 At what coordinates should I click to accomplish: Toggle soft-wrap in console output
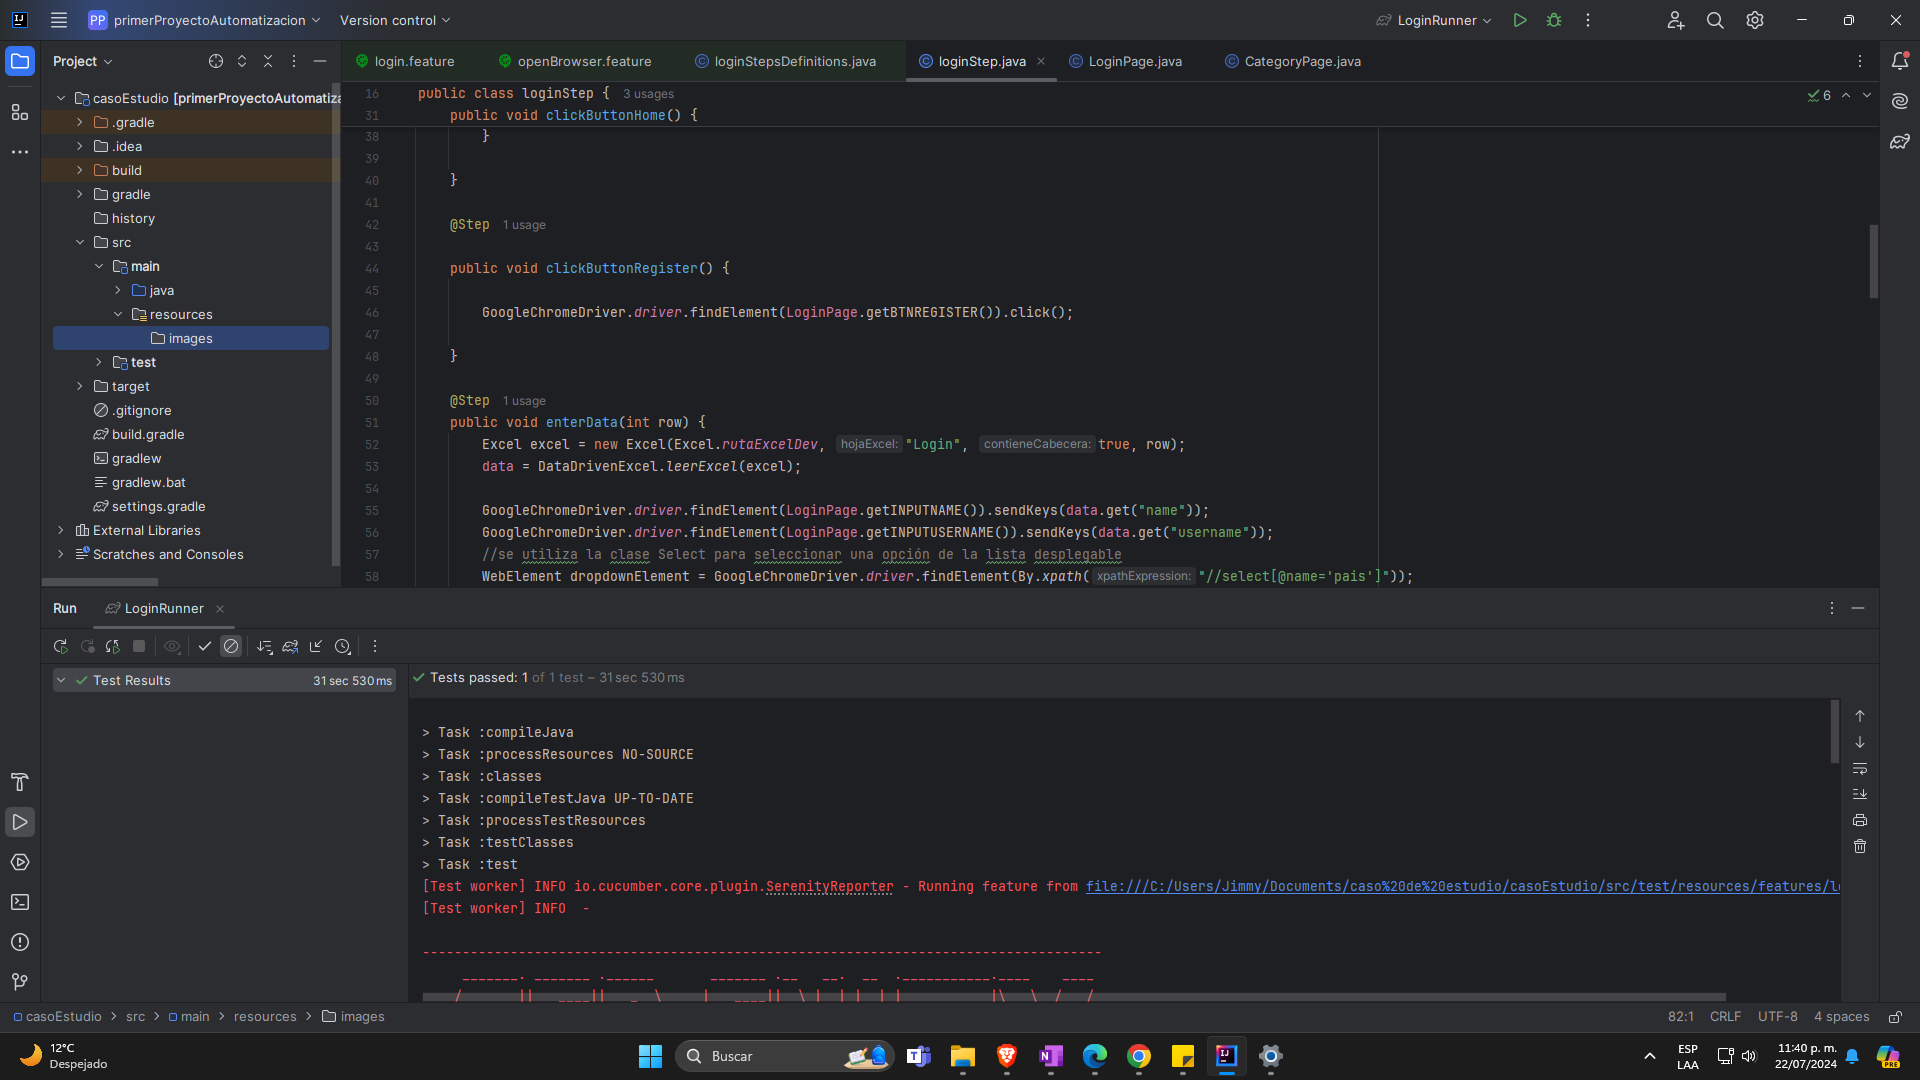click(x=1860, y=768)
